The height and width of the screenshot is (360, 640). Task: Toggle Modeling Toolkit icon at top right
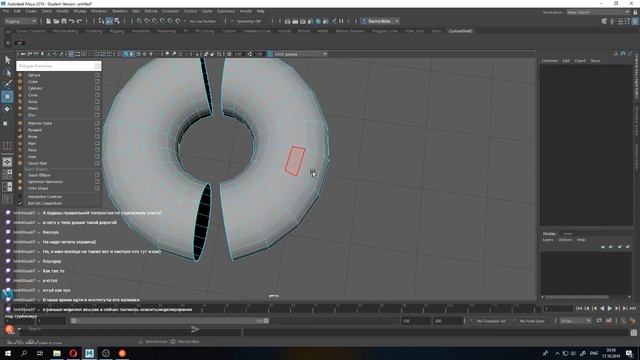coord(604,21)
